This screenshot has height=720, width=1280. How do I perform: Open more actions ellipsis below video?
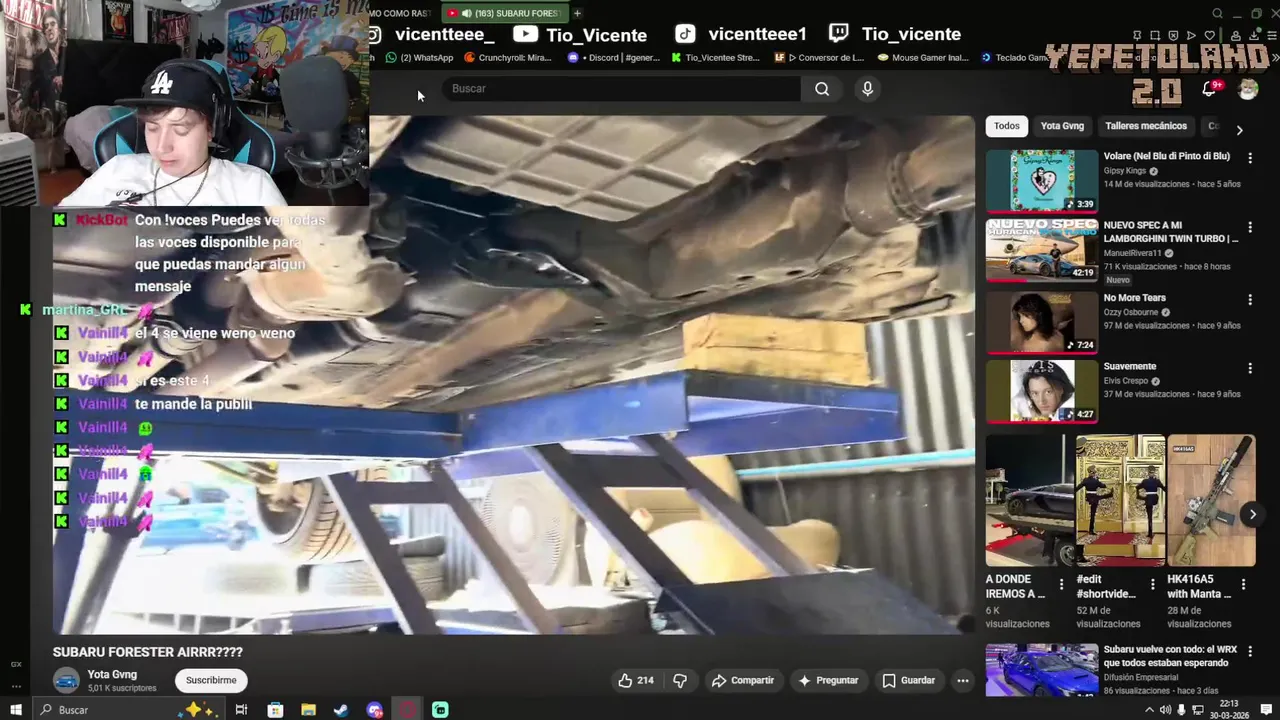tap(962, 680)
